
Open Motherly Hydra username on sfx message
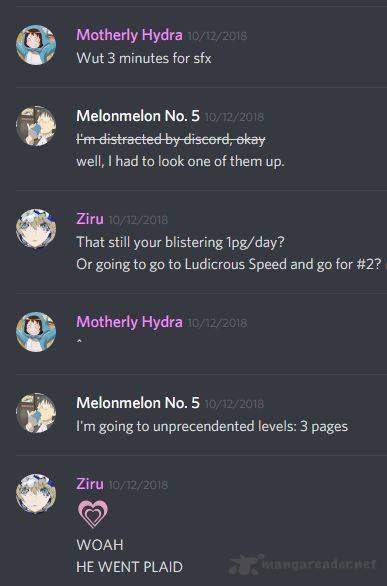pos(129,35)
